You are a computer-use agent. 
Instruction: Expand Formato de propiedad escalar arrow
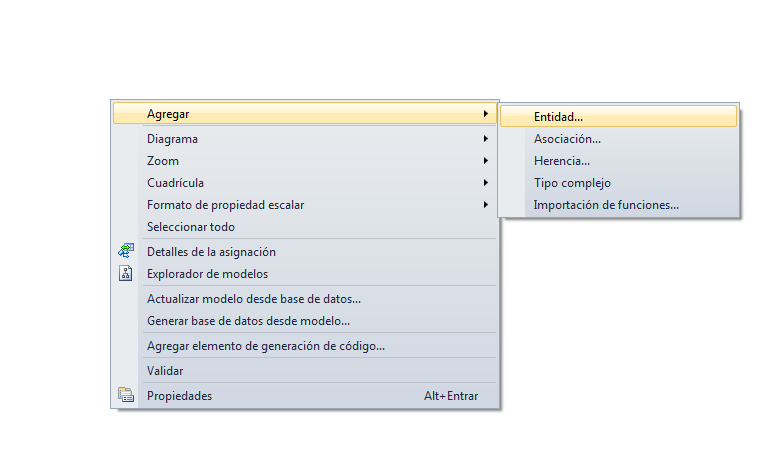pyautogui.click(x=485, y=205)
